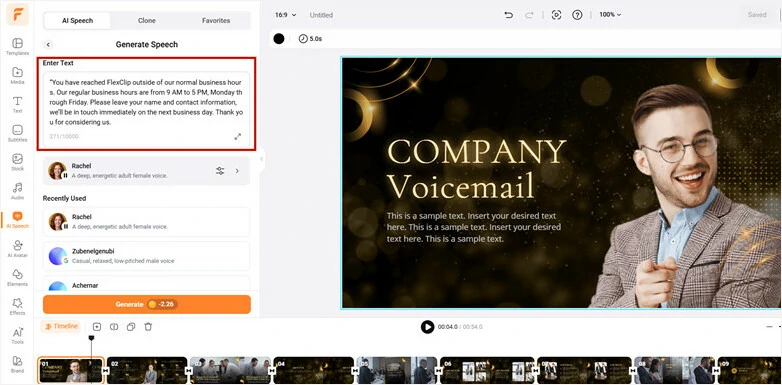The height and width of the screenshot is (385, 782).
Task: Open the Media panel
Action: pyautogui.click(x=17, y=75)
